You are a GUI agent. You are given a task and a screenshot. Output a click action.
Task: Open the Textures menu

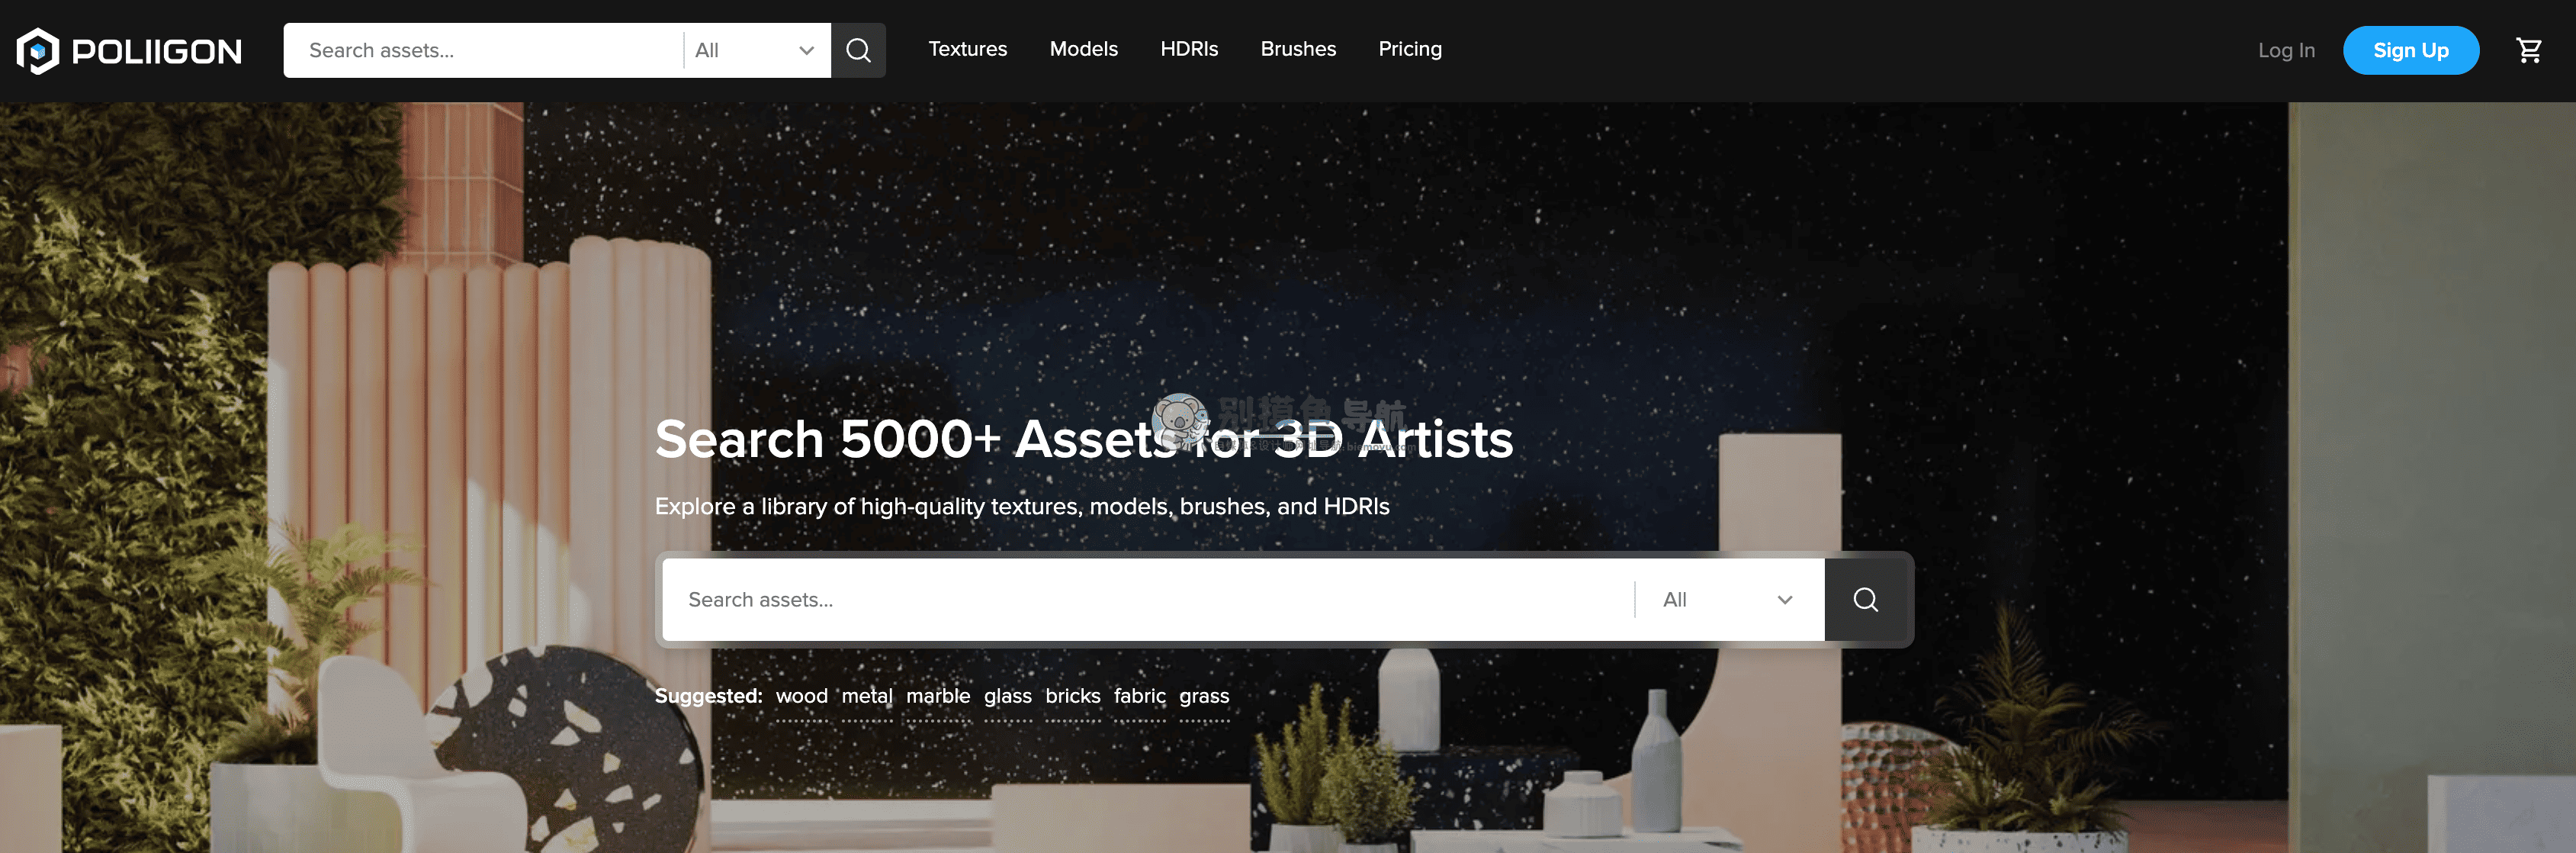[967, 49]
